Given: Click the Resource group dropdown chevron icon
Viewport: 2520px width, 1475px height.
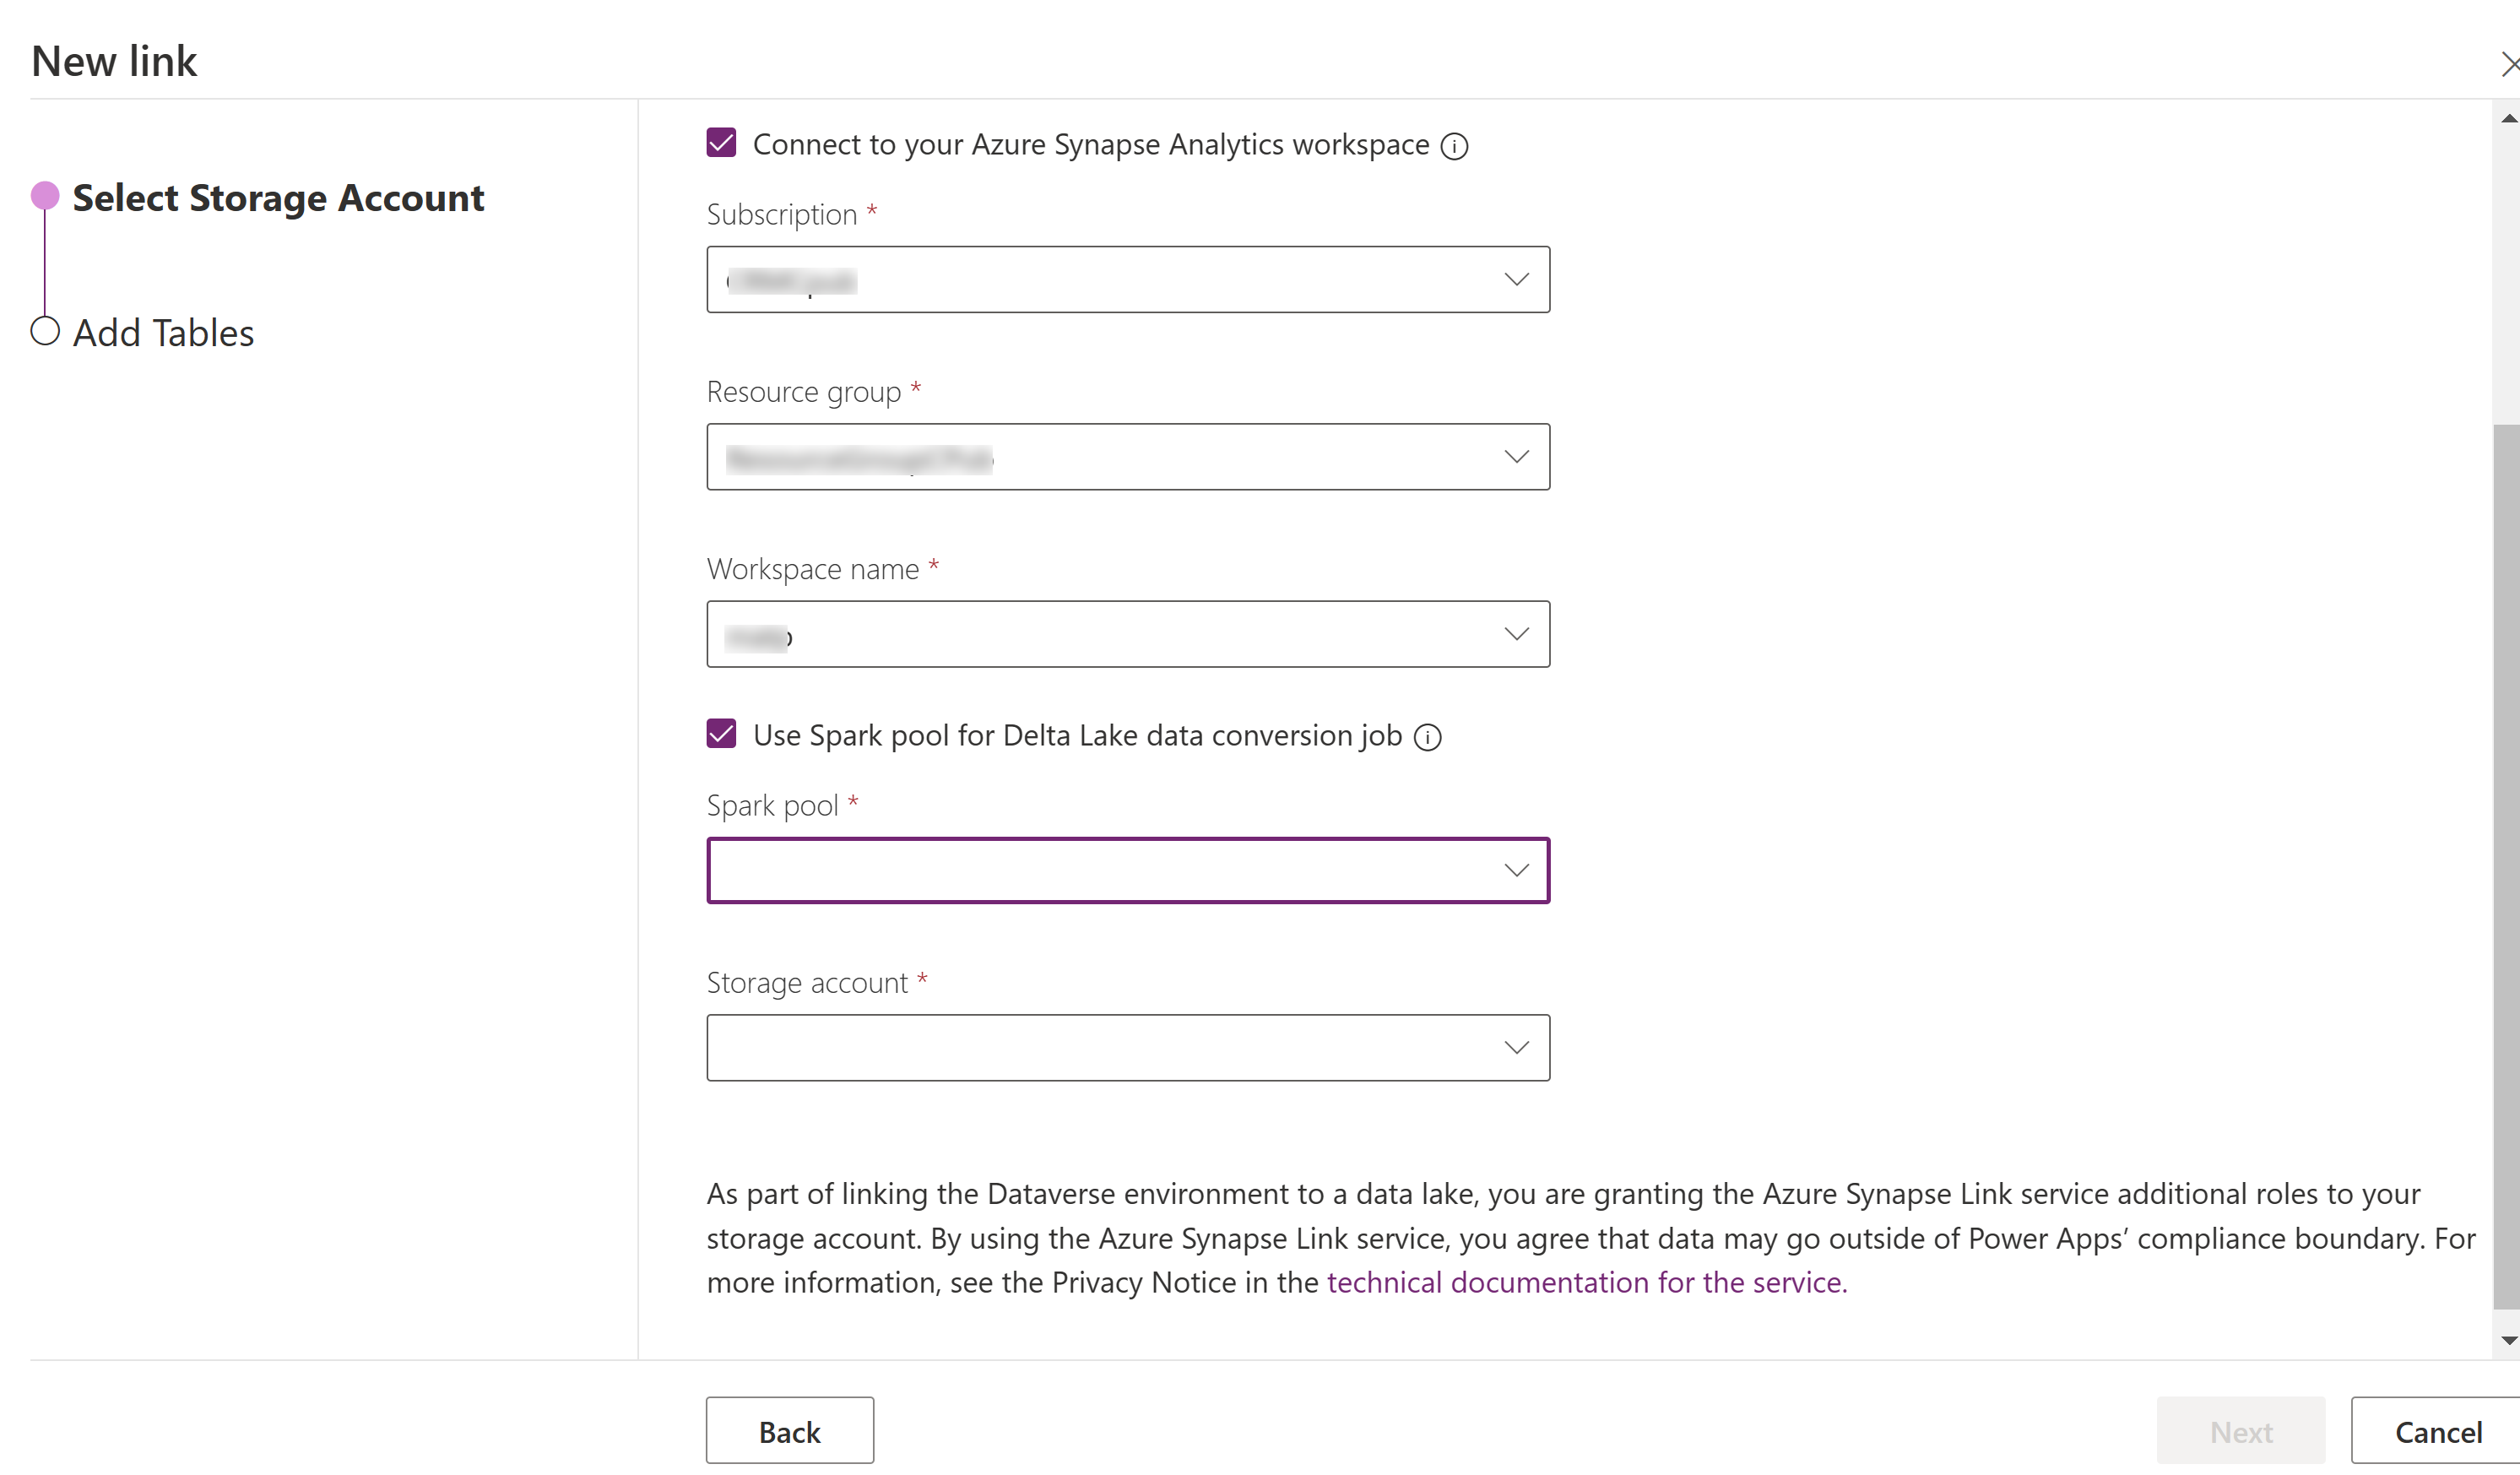Looking at the screenshot, I should pos(1513,457).
